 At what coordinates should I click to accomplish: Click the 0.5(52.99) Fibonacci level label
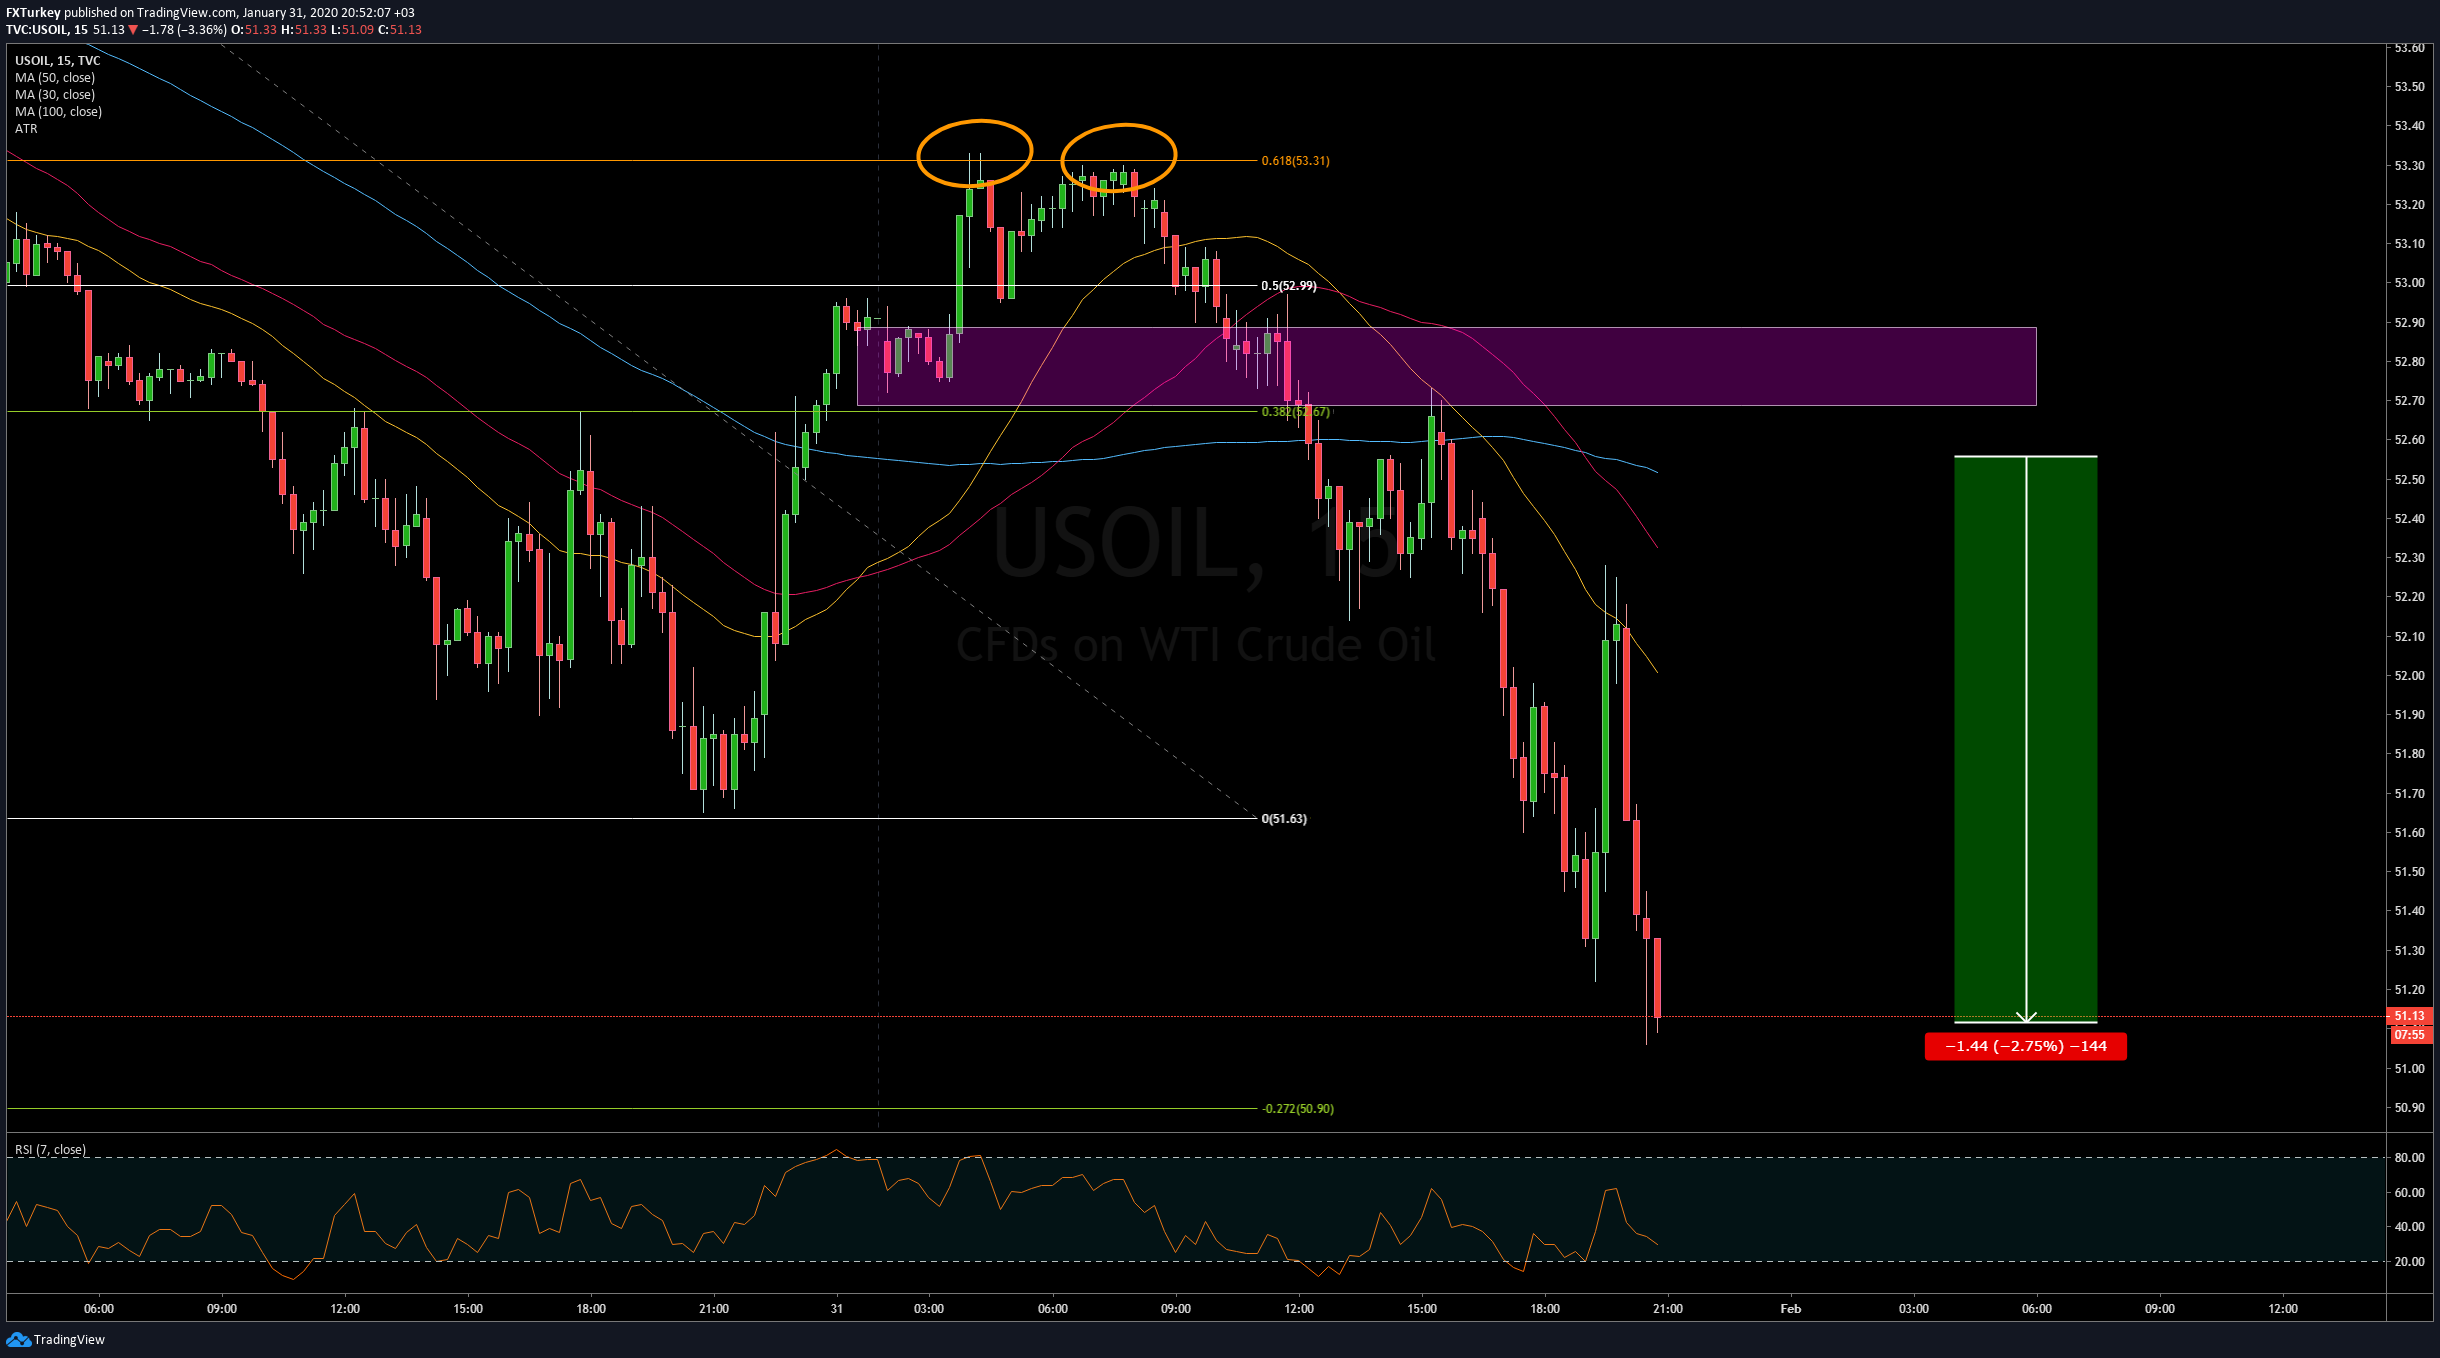point(1288,286)
